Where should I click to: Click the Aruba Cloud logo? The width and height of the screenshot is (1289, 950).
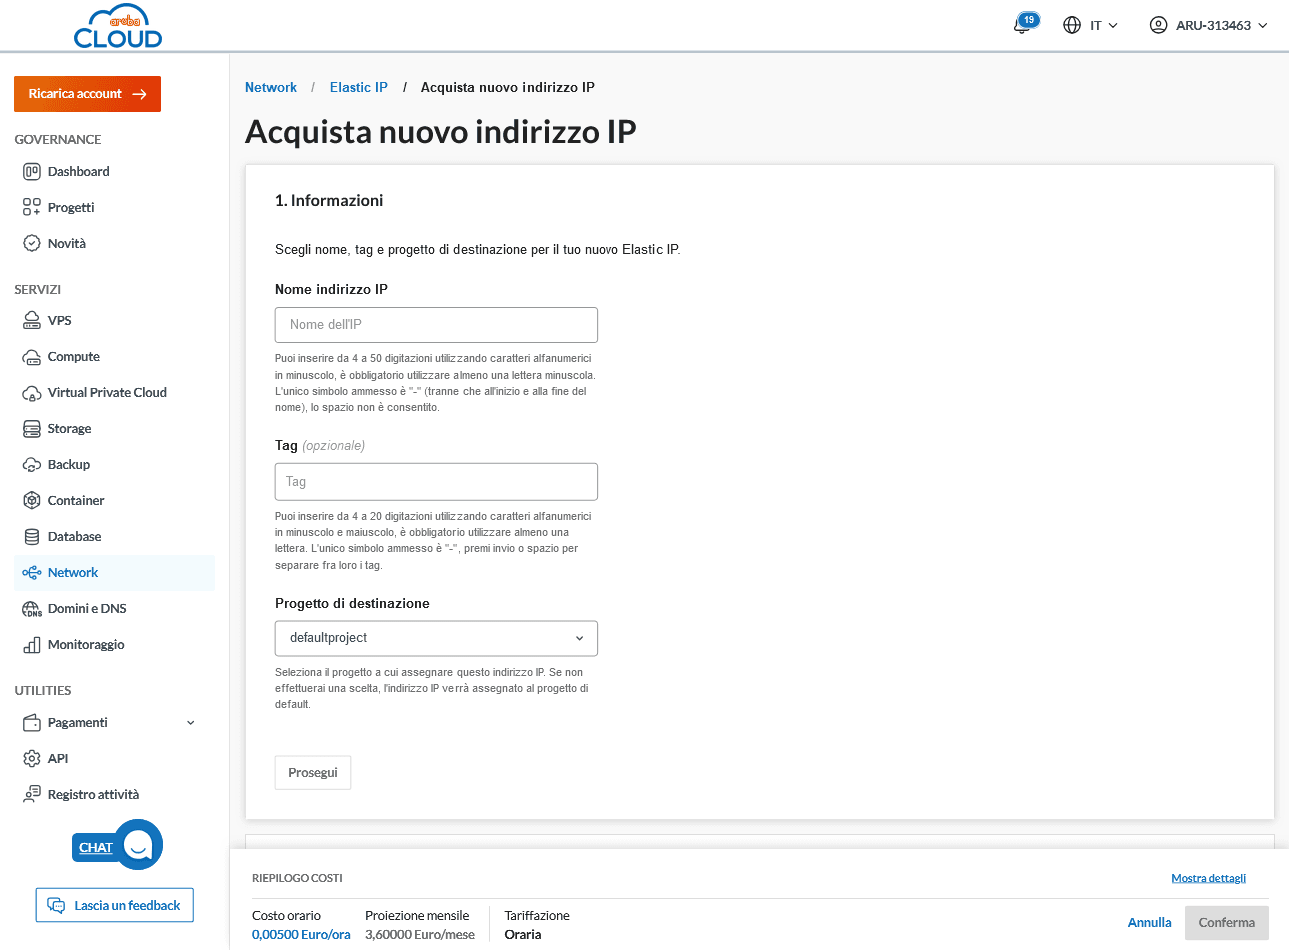(118, 26)
